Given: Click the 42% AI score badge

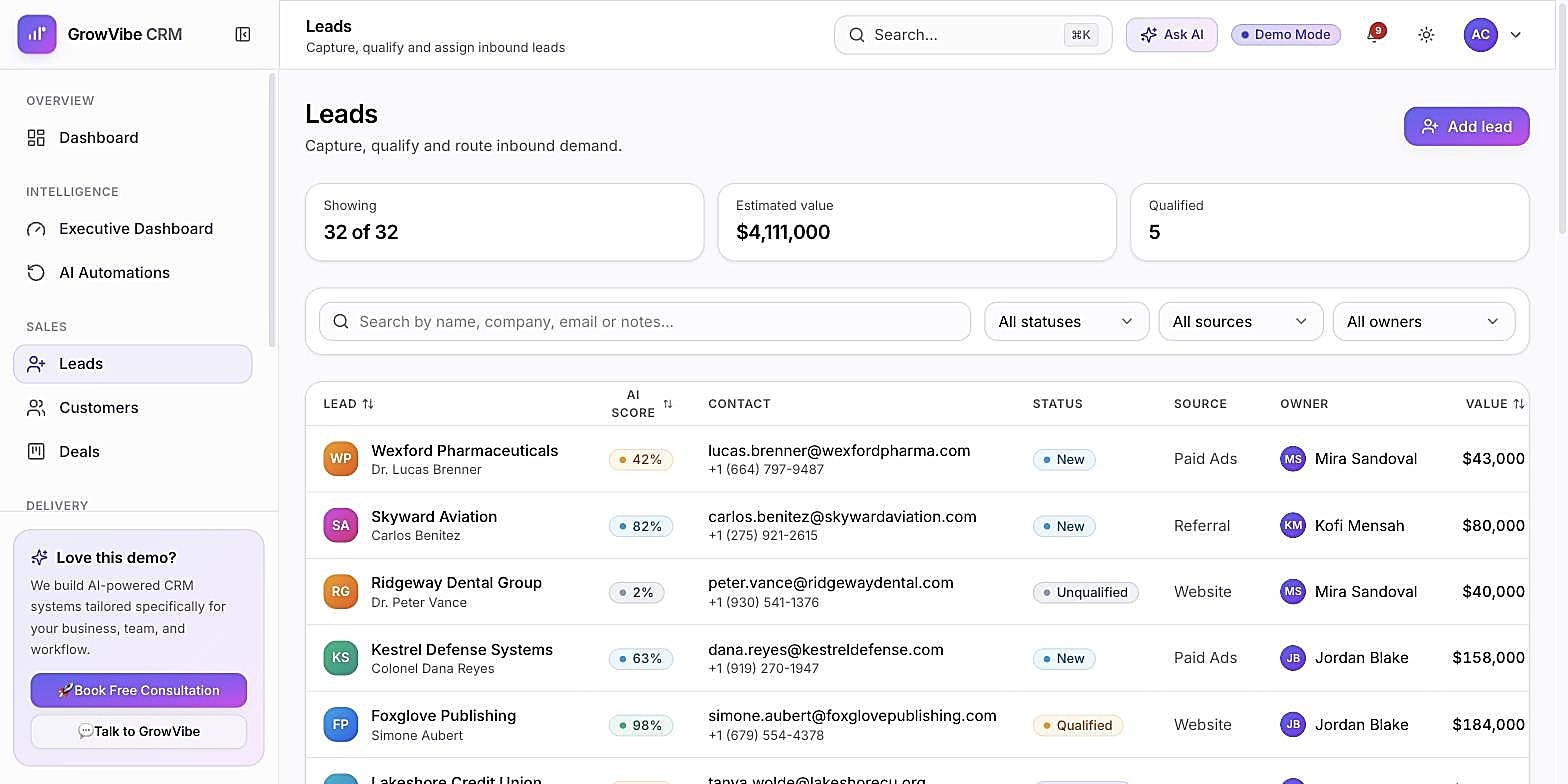Looking at the screenshot, I should tap(641, 460).
